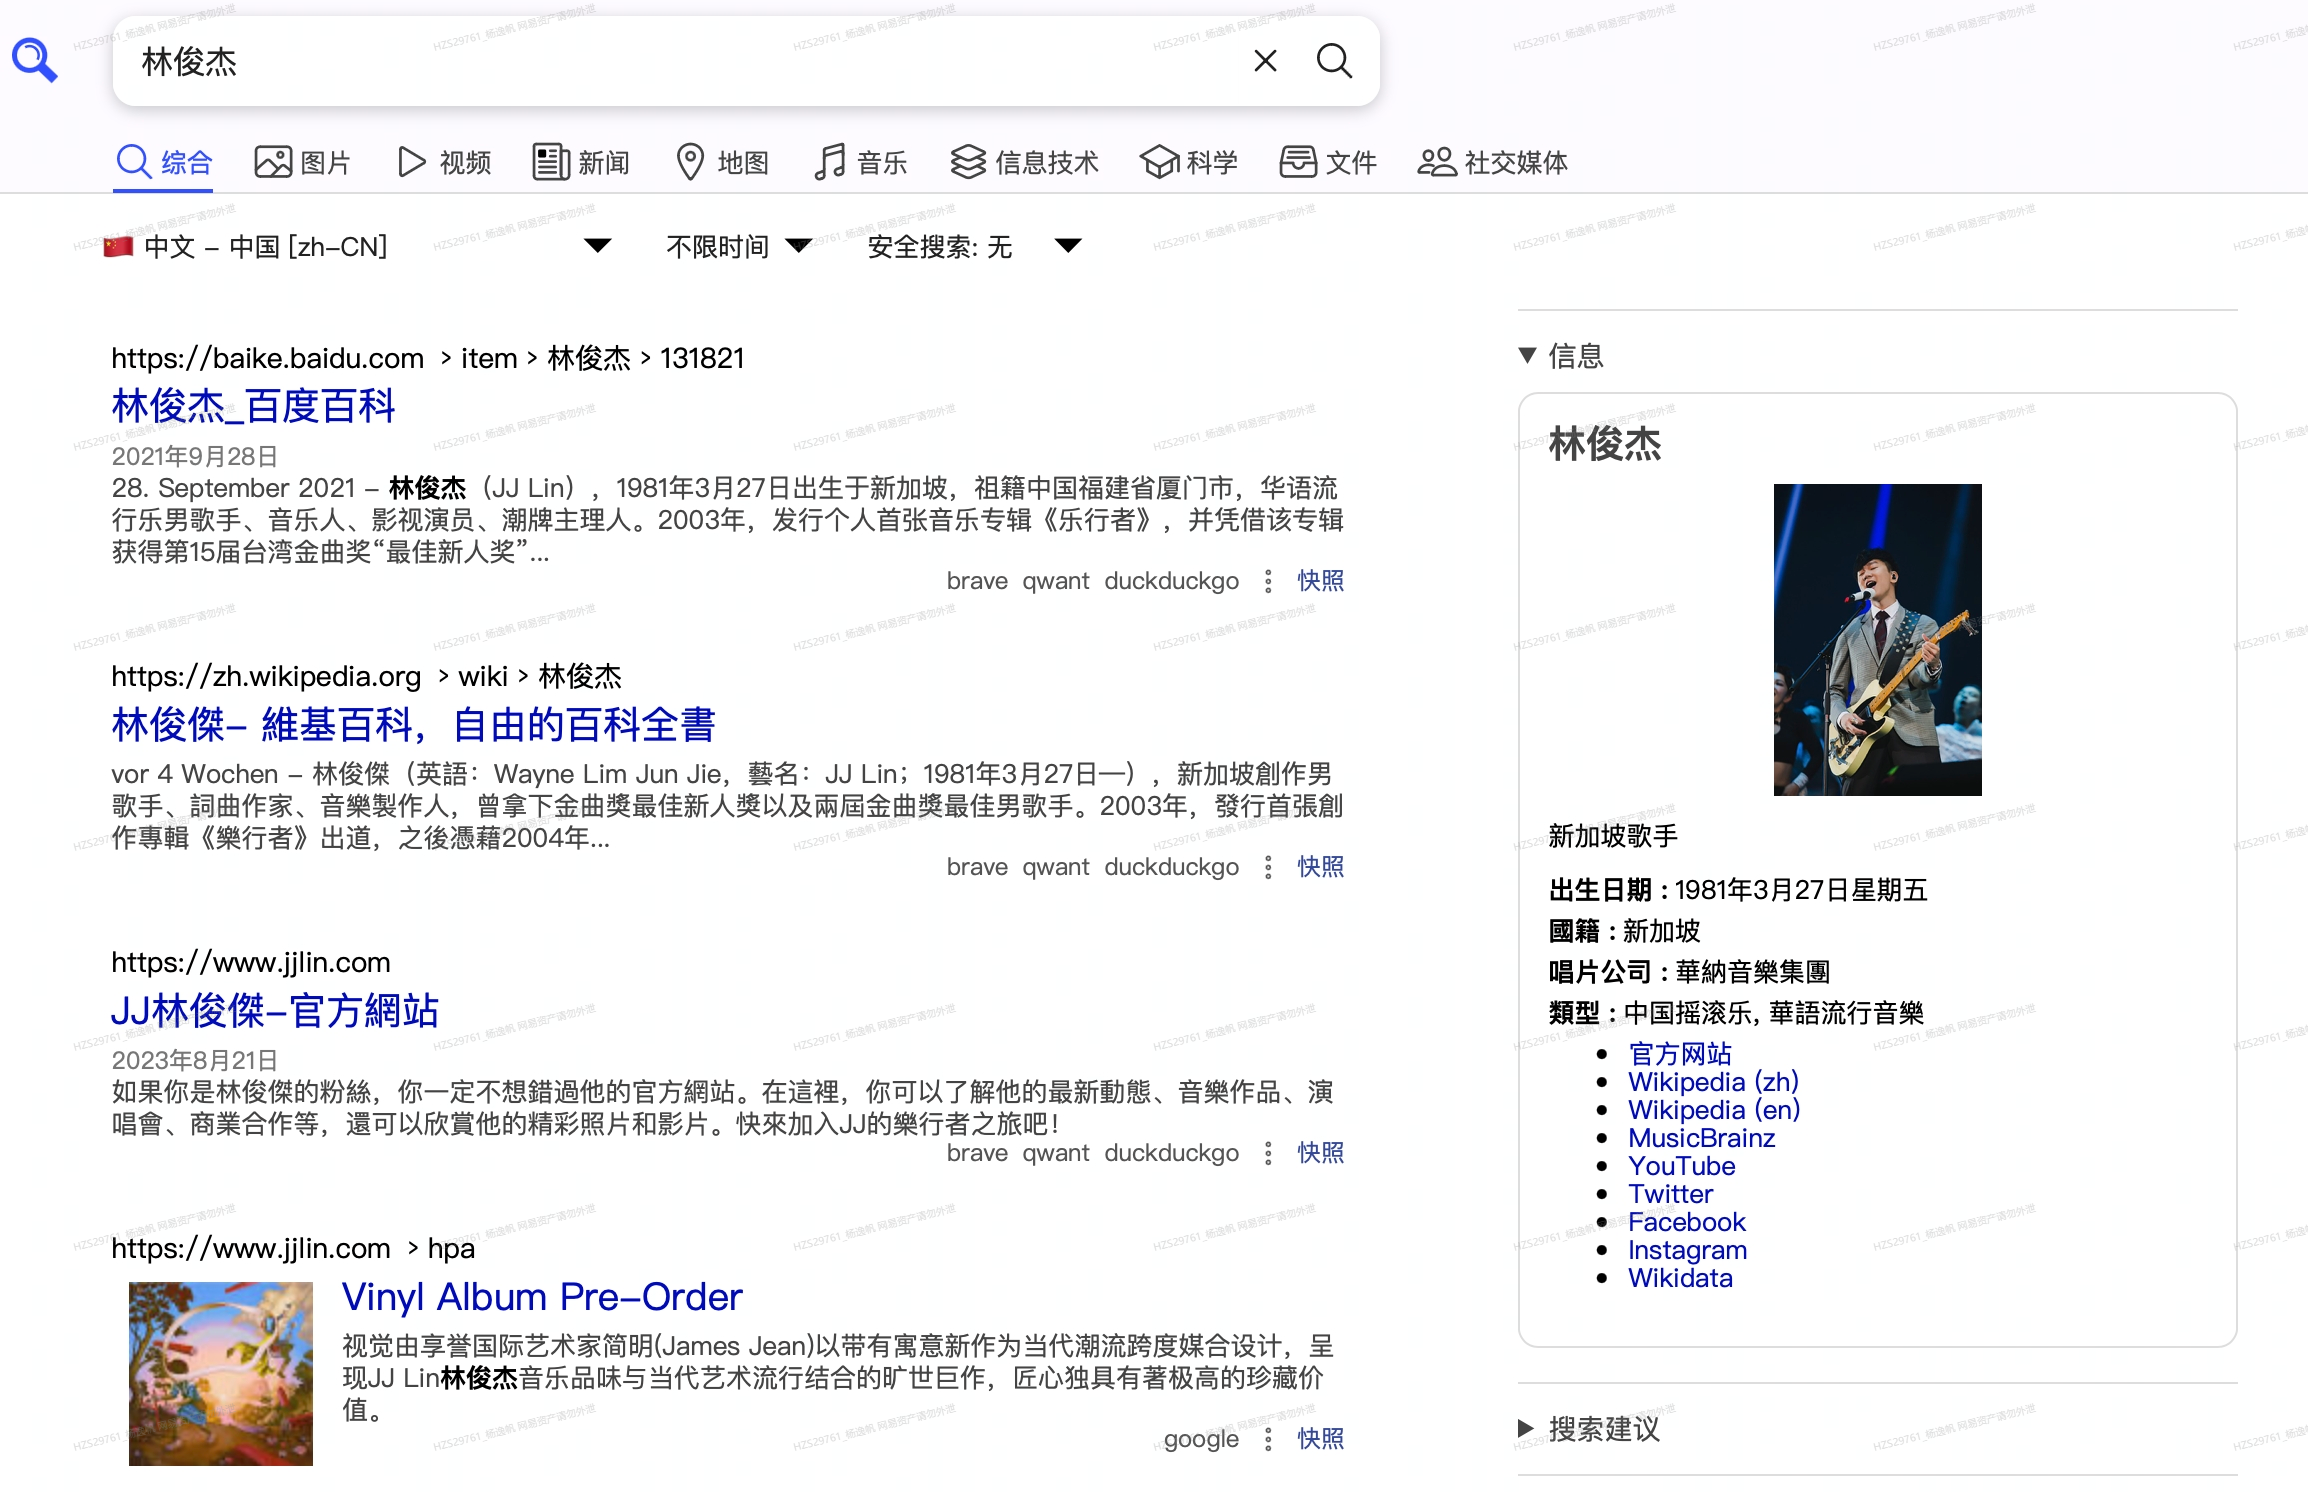This screenshot has height=1492, width=2308.
Task: Open the 地图 map tab
Action: click(x=722, y=162)
